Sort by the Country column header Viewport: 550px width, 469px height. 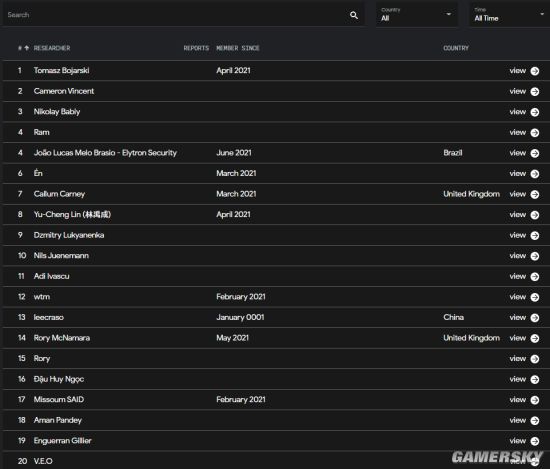pos(456,48)
